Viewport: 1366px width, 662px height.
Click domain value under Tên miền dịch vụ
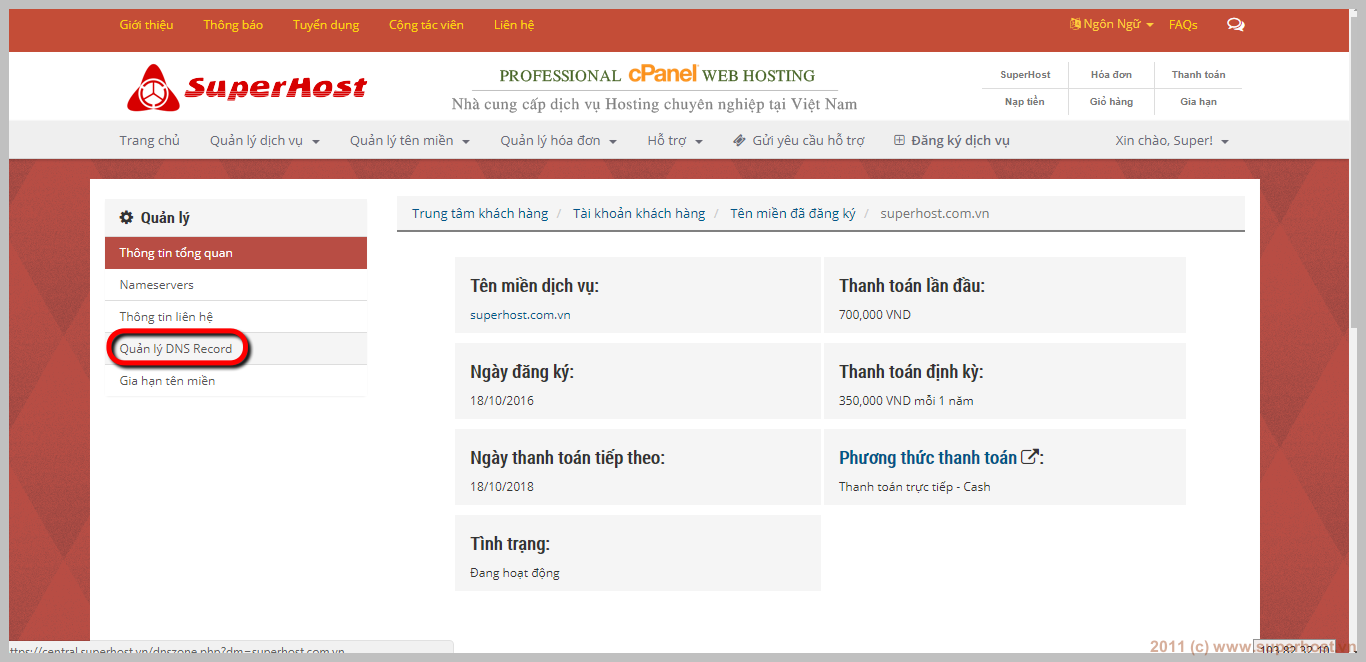pos(521,315)
